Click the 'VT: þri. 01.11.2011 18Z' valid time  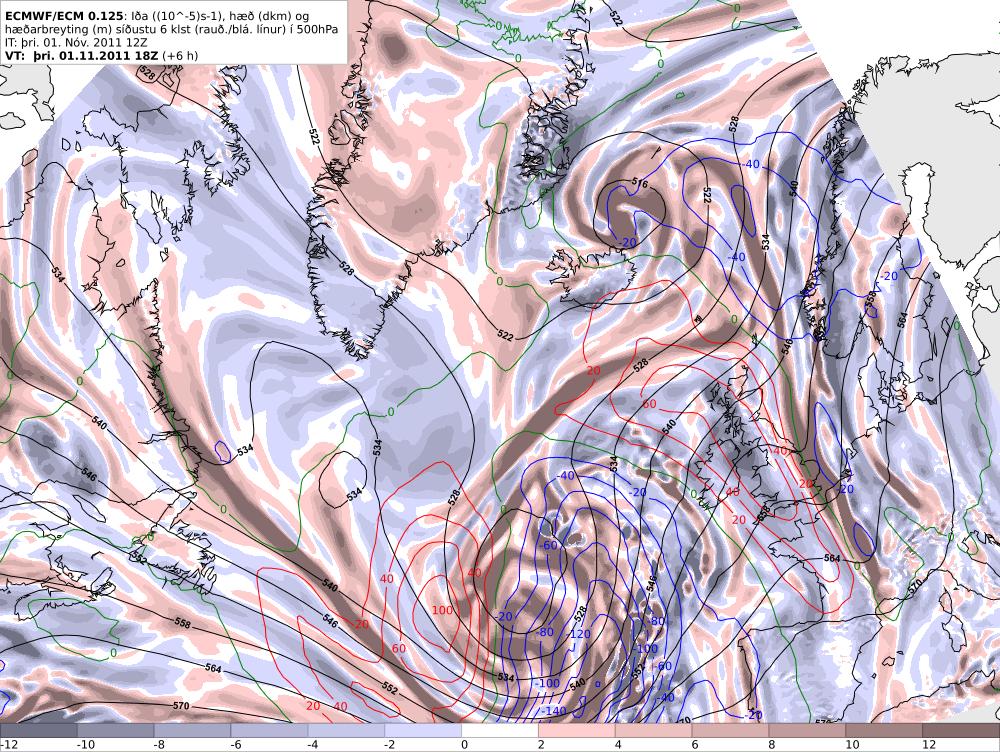(82, 55)
